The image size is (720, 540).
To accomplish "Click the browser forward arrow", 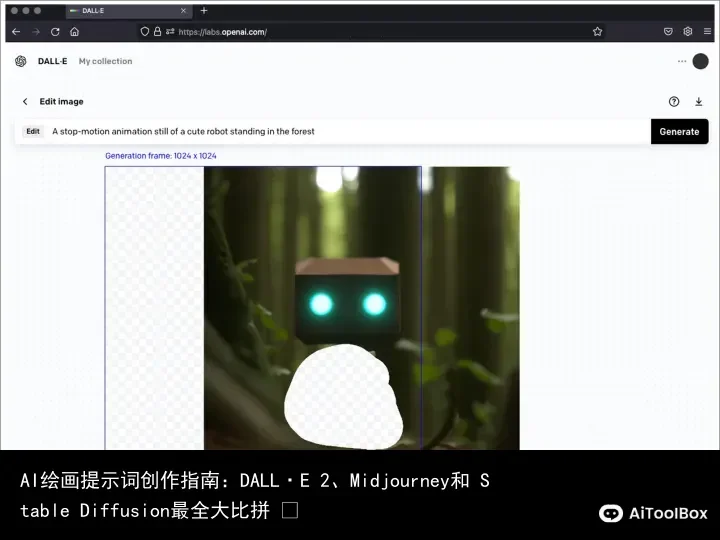I will click(36, 32).
